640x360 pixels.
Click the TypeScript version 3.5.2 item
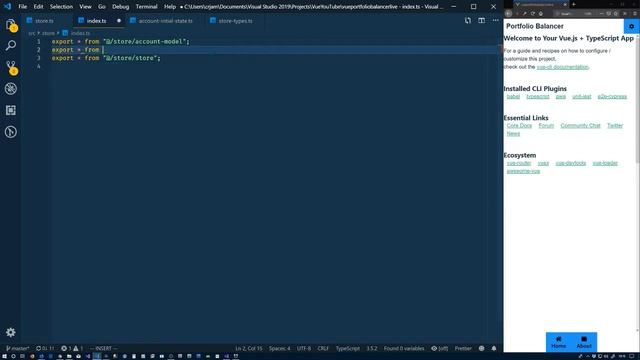371,348
